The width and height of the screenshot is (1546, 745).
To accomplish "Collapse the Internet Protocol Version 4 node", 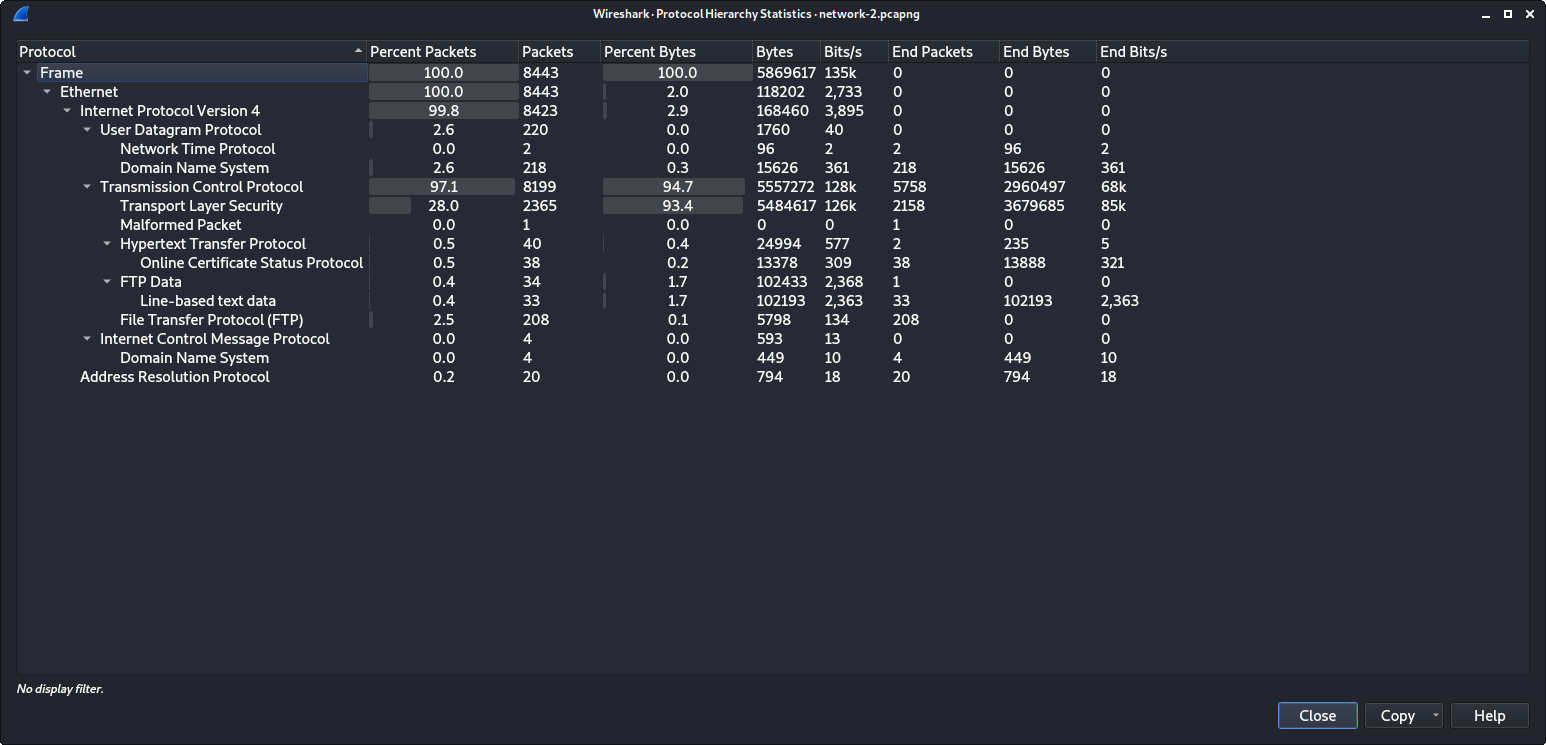I will coord(67,111).
